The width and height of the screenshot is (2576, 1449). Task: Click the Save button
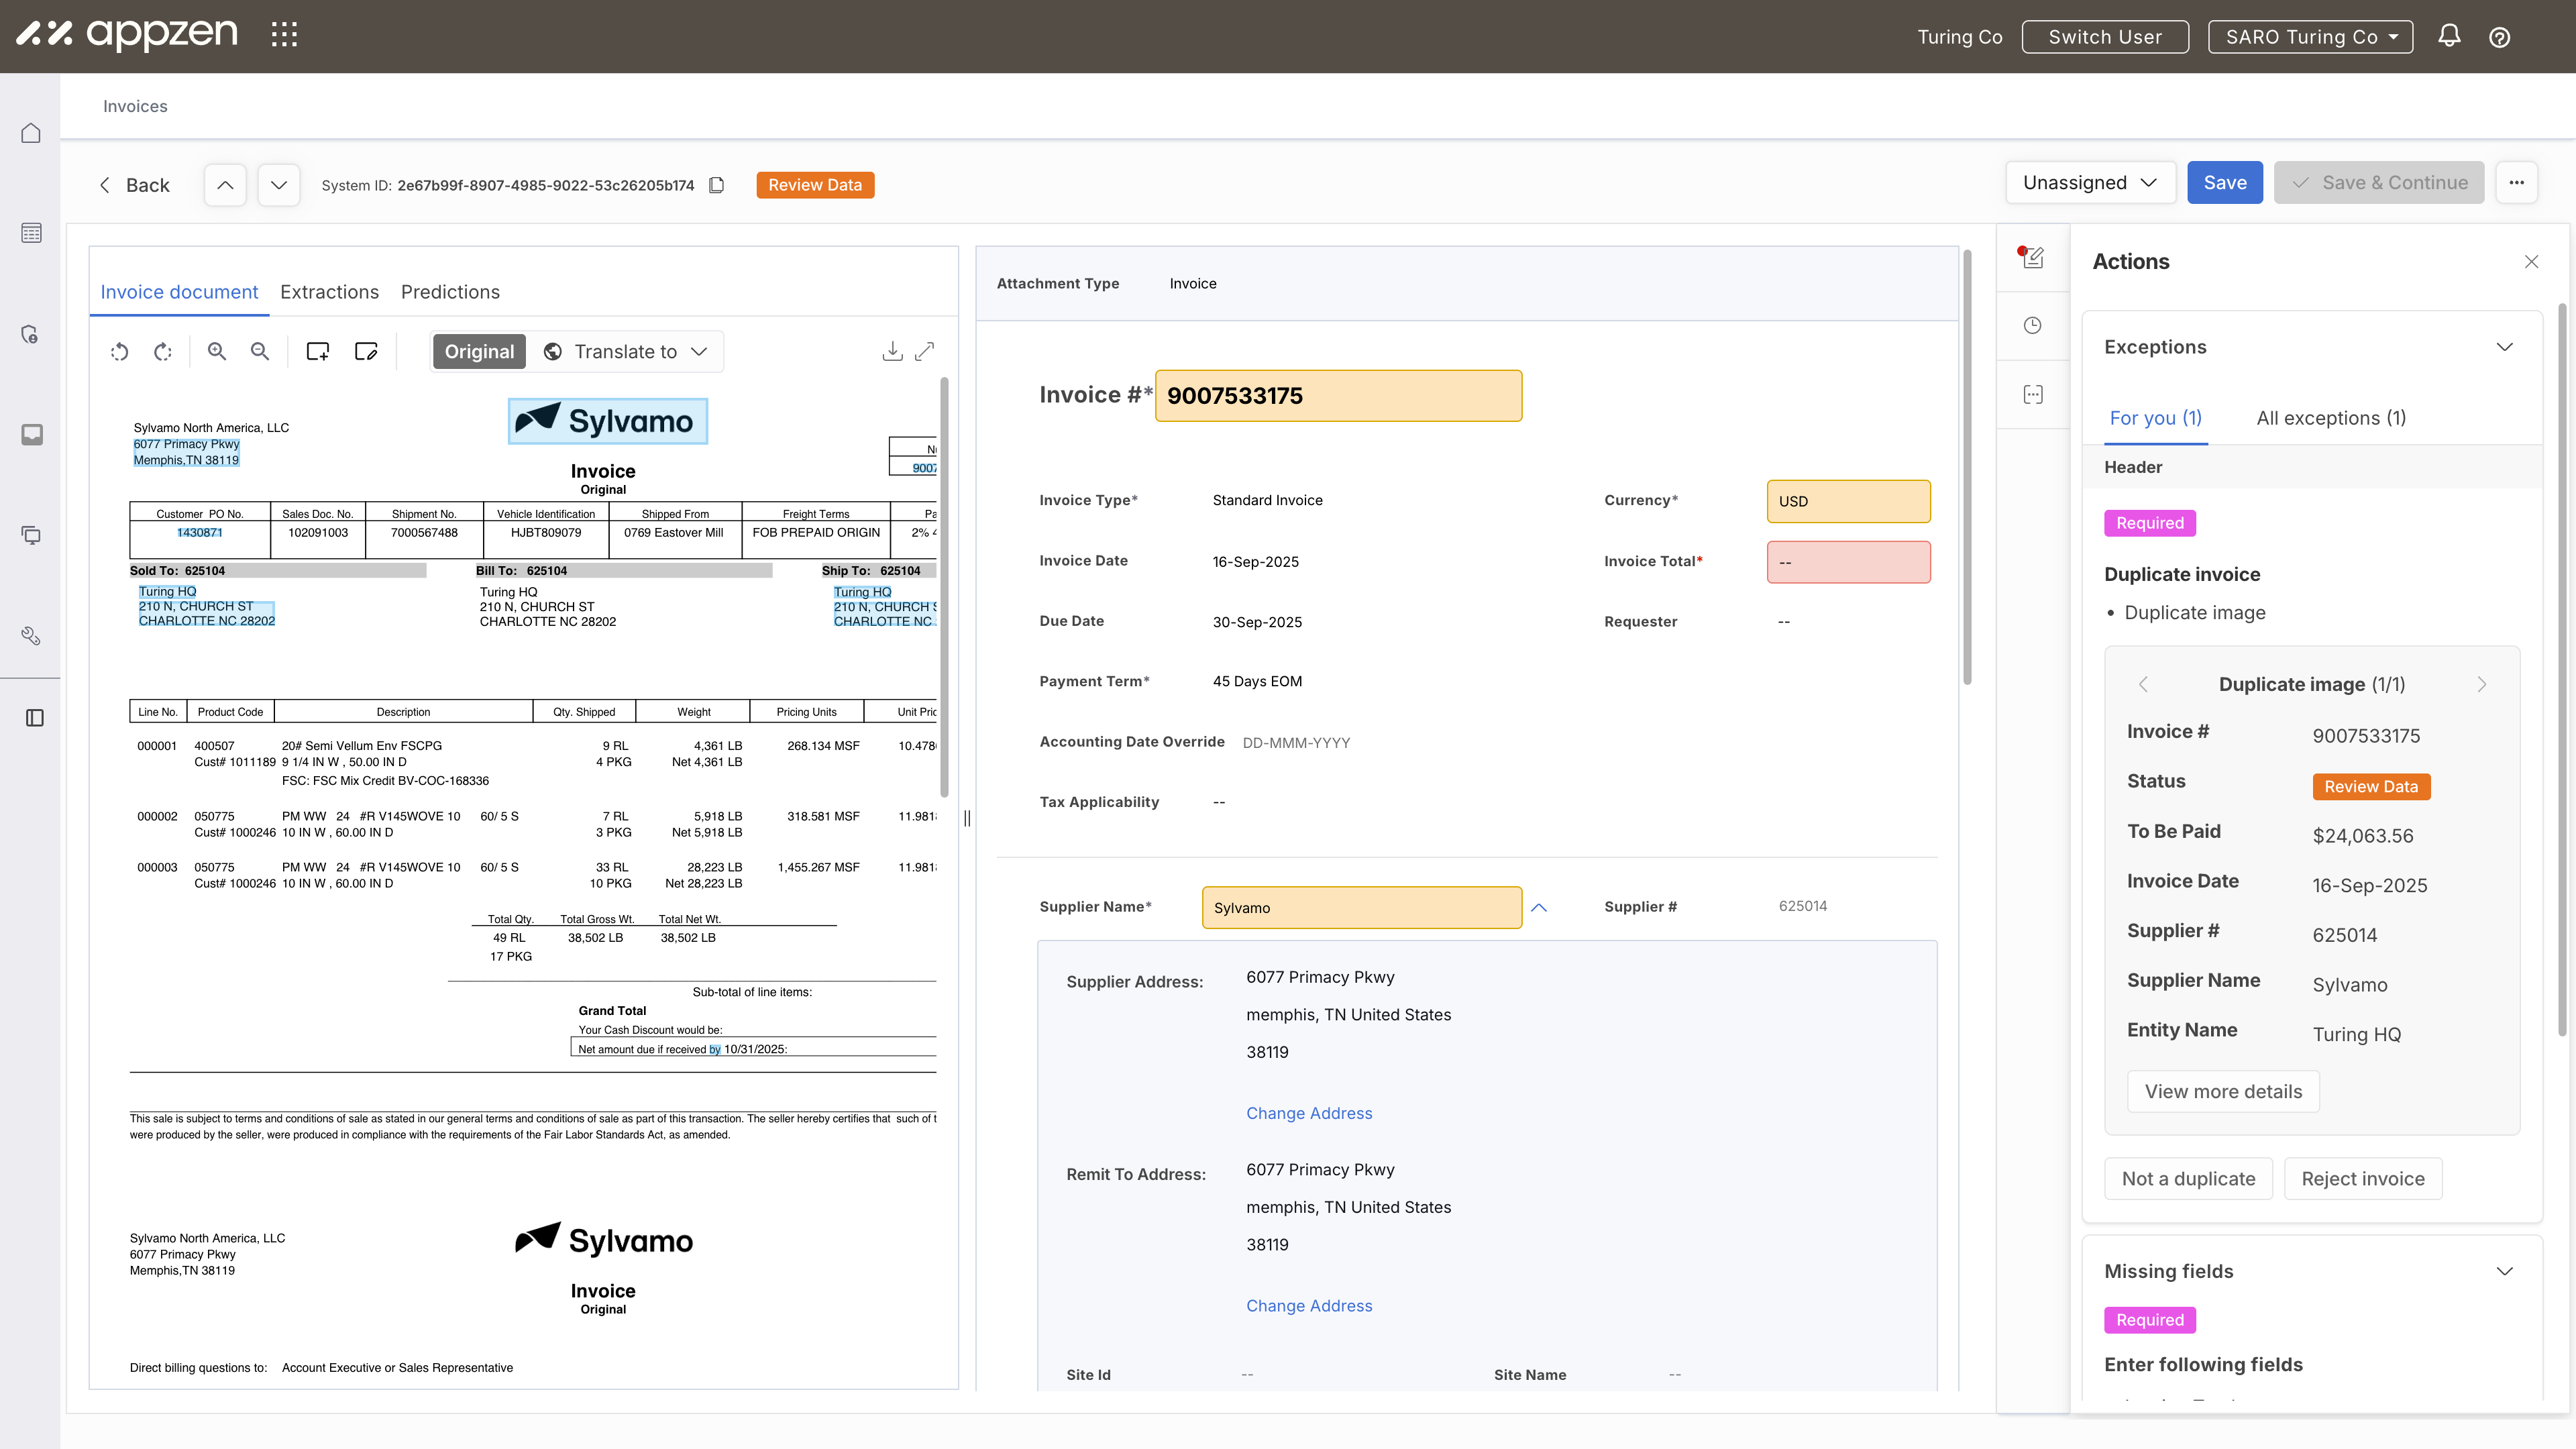pyautogui.click(x=2224, y=183)
